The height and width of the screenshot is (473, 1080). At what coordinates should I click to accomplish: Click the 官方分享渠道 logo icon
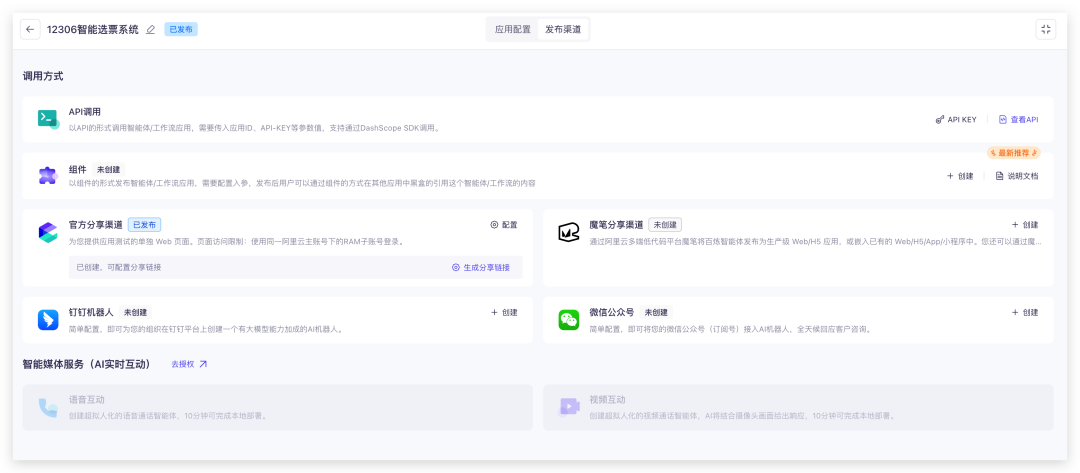[48, 233]
